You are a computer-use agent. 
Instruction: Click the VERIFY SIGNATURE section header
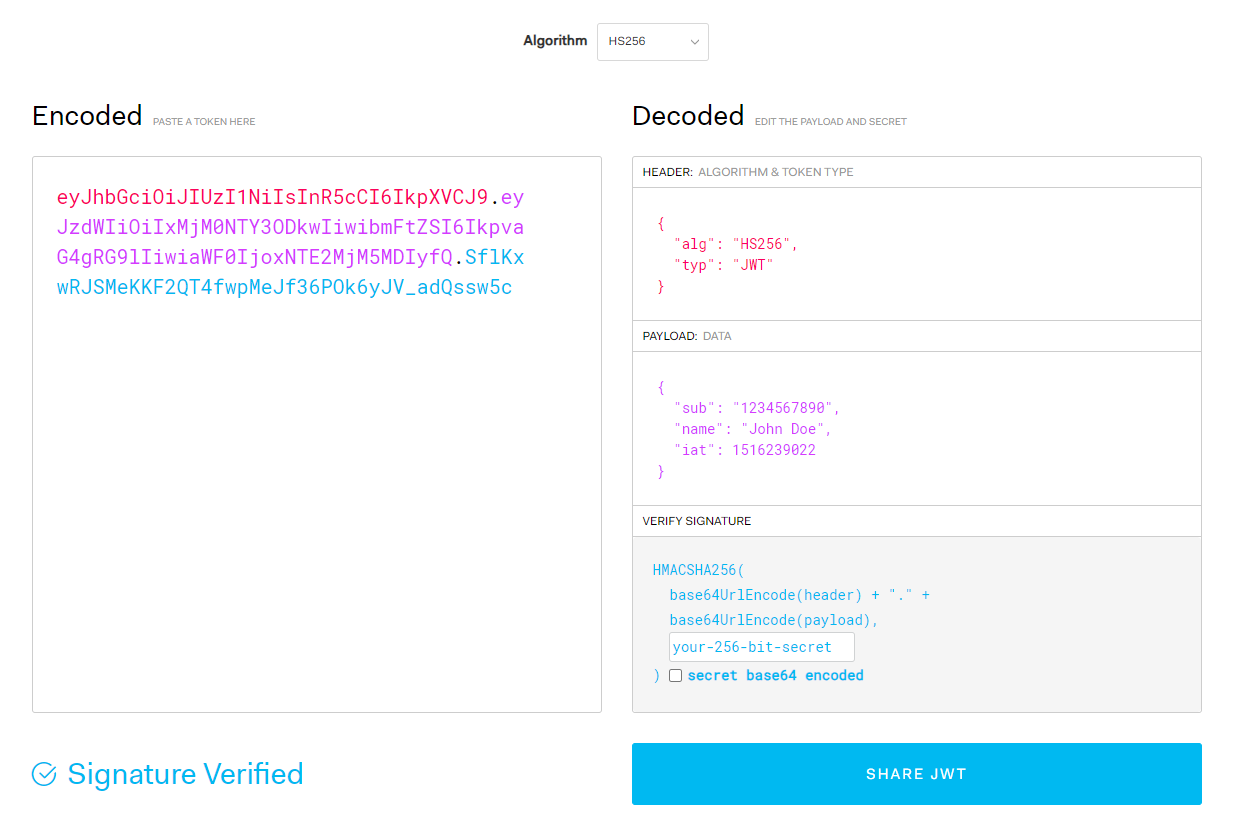[915, 520]
